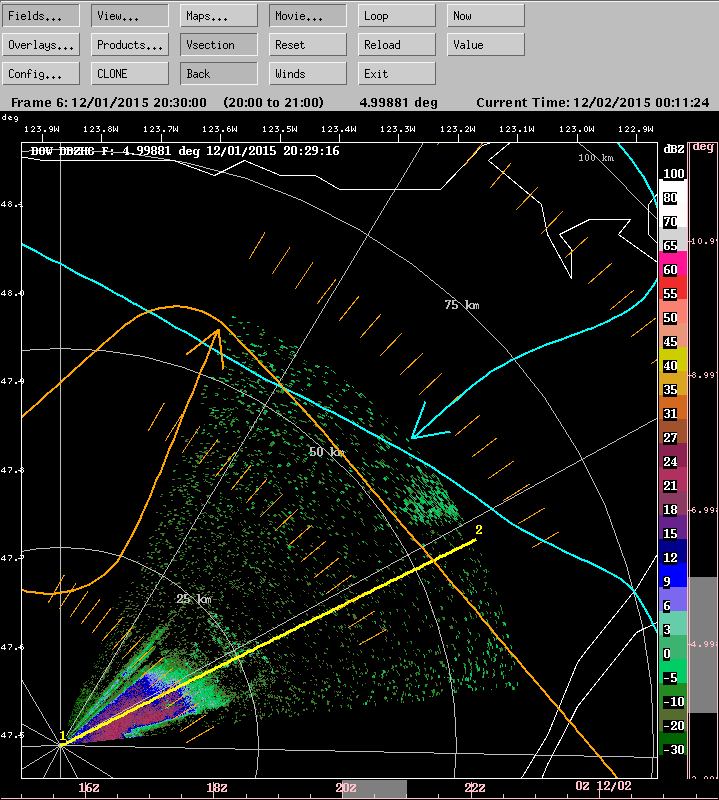Click the 4.99 deg elevation bar
Screen dimensions: 719x800
click(703, 644)
